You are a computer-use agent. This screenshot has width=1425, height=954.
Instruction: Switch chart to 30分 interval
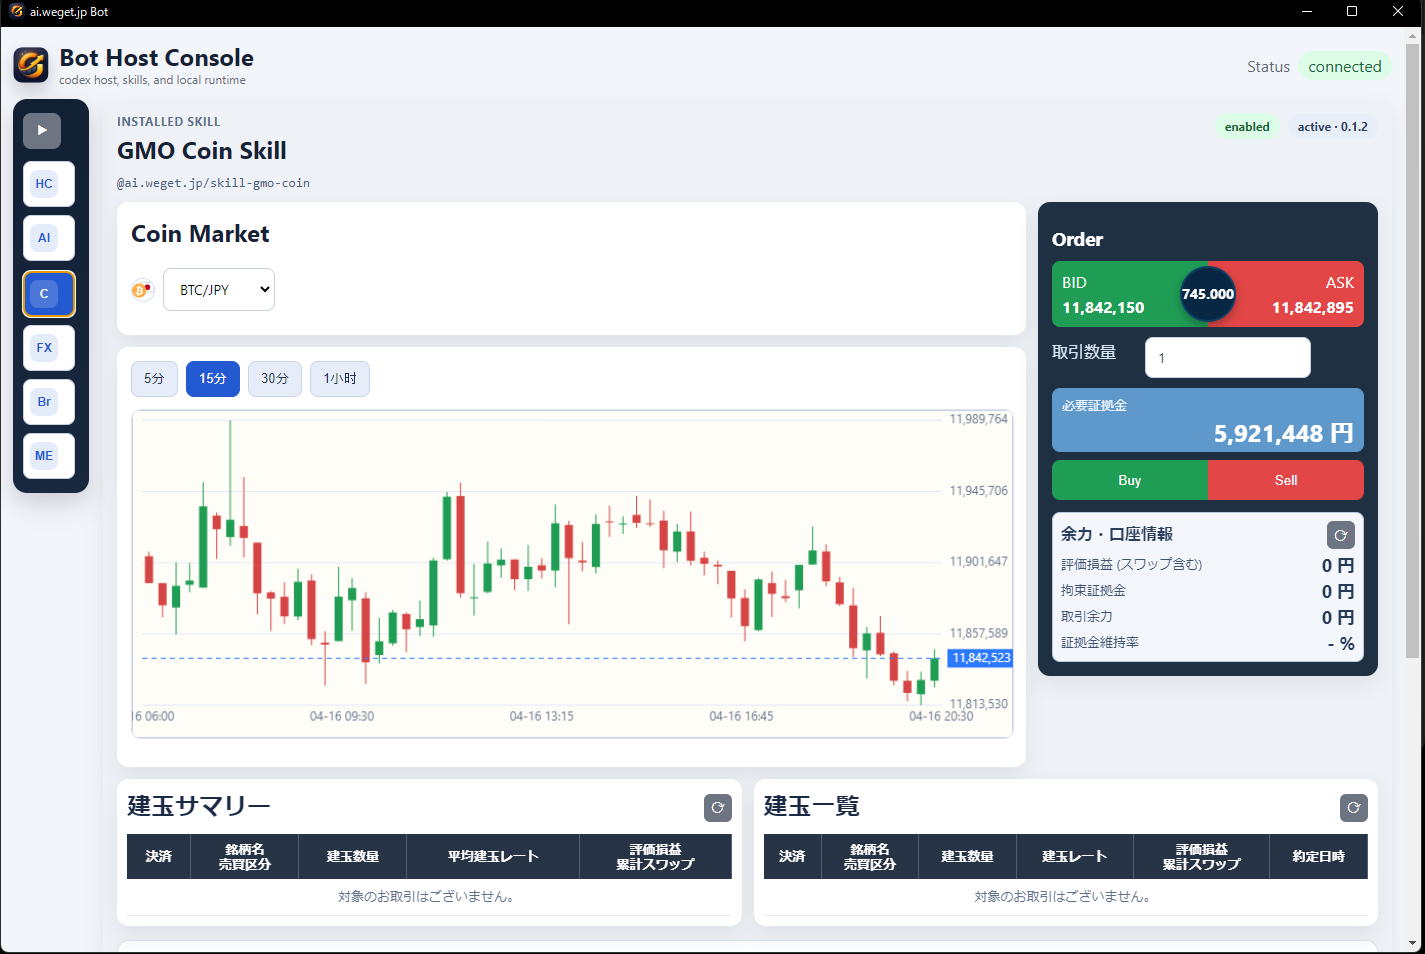click(x=275, y=379)
